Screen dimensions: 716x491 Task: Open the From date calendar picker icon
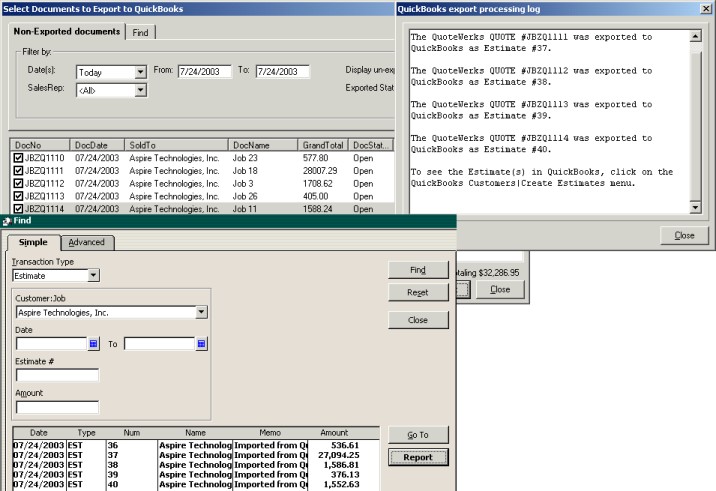pyautogui.click(x=94, y=344)
